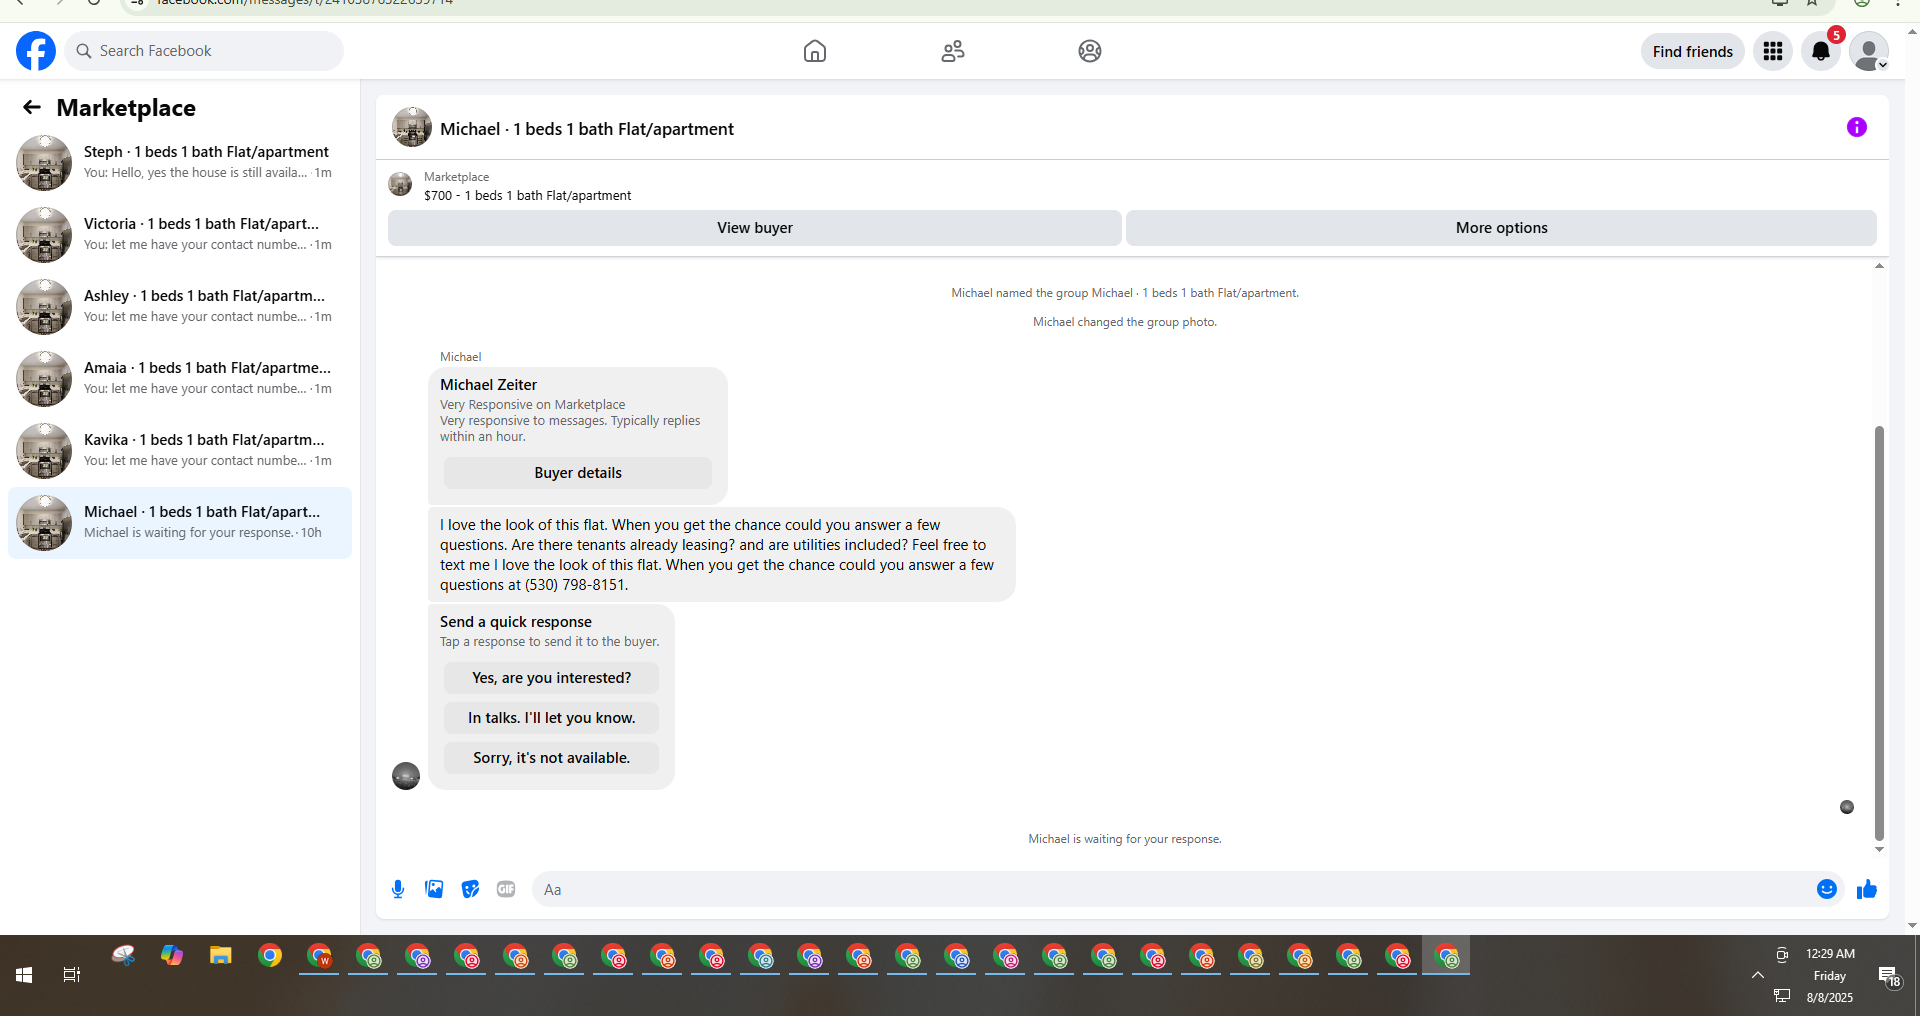This screenshot has height=1016, width=1920.
Task: Click the chat scrollbar thumb
Action: click(x=1879, y=633)
